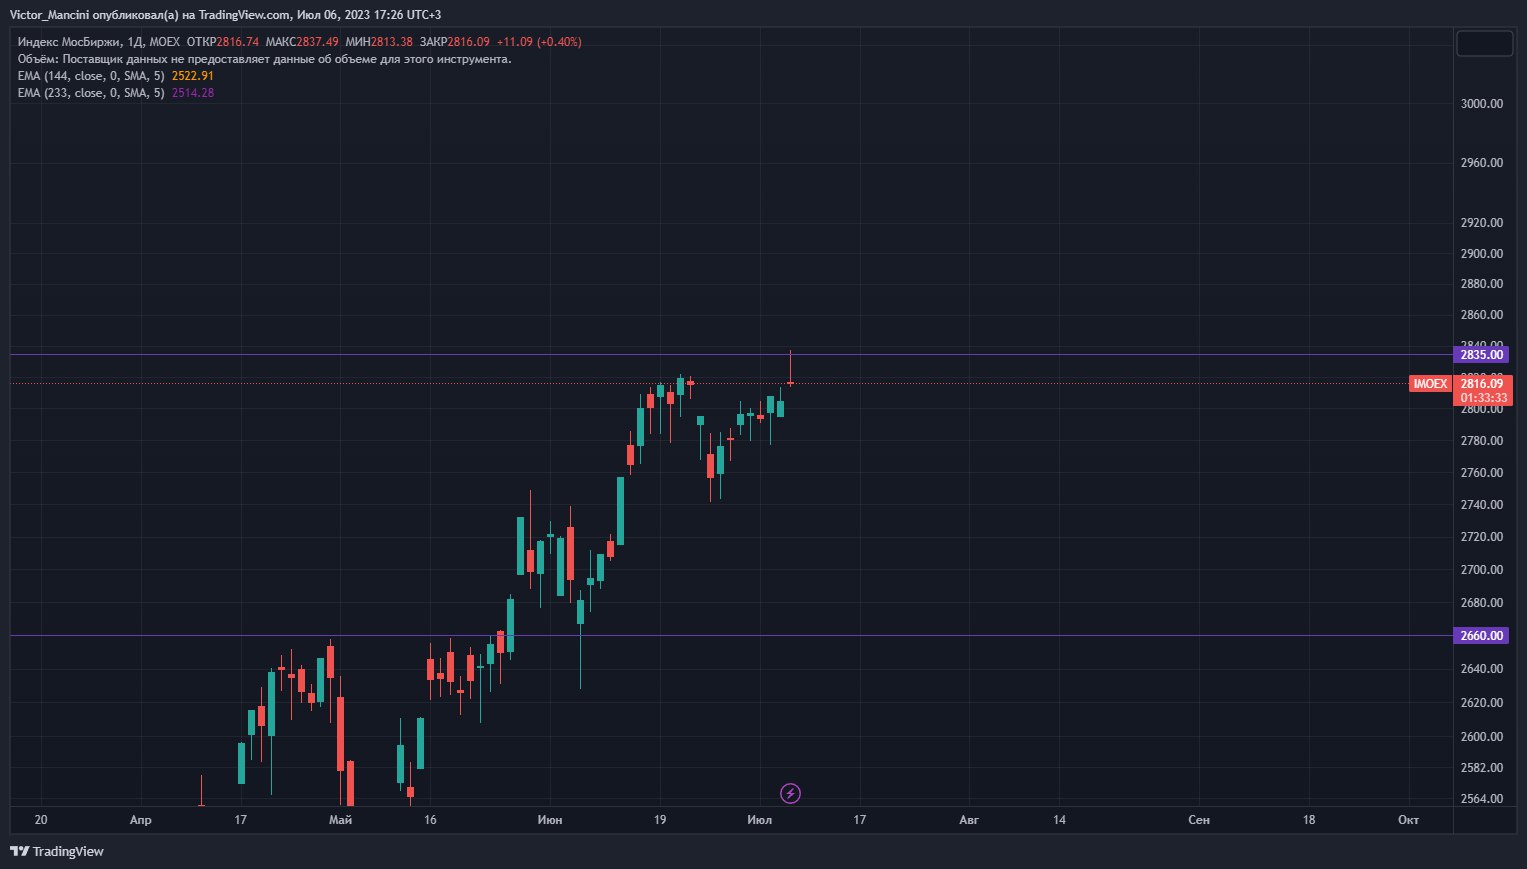Click the lightning bolt event marker
This screenshot has width=1527, height=869.
[790, 794]
